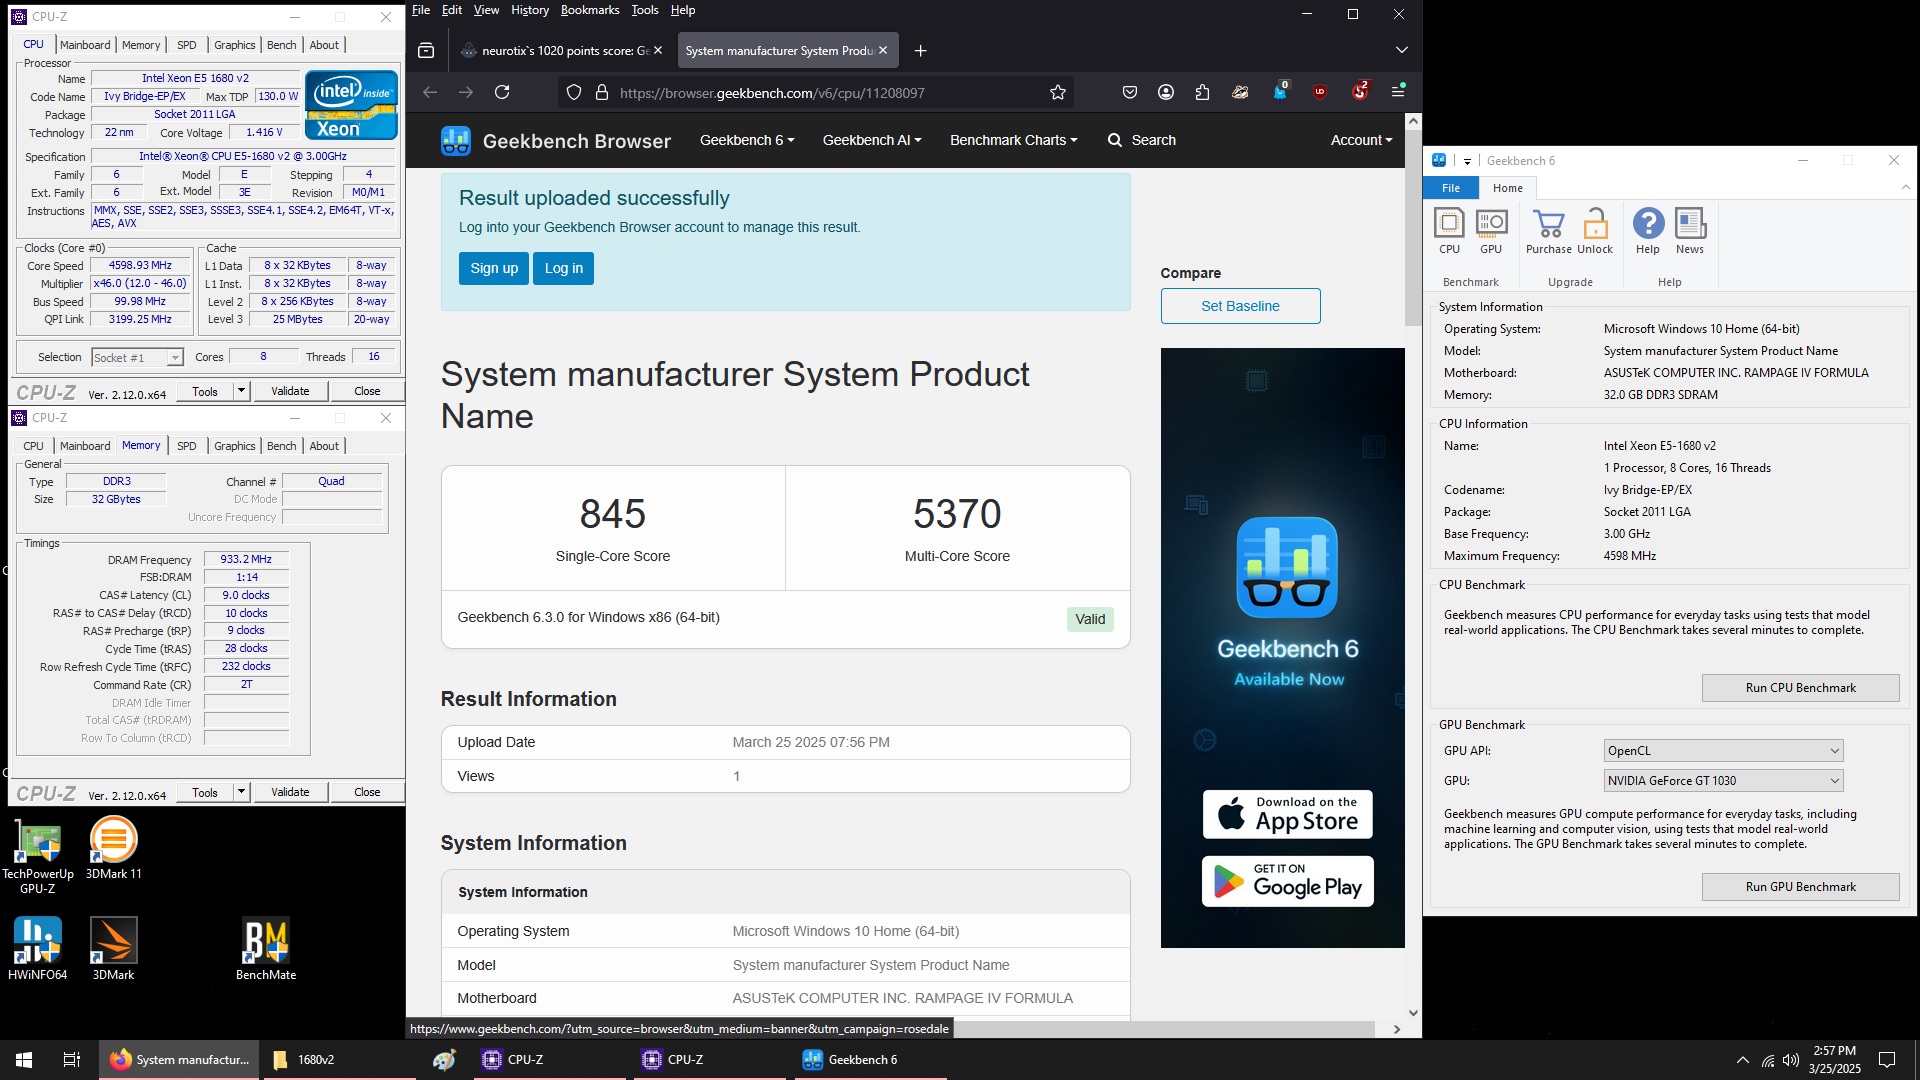List all Firefox tabs with the chevron
The image size is (1920, 1080).
[x=1402, y=50]
